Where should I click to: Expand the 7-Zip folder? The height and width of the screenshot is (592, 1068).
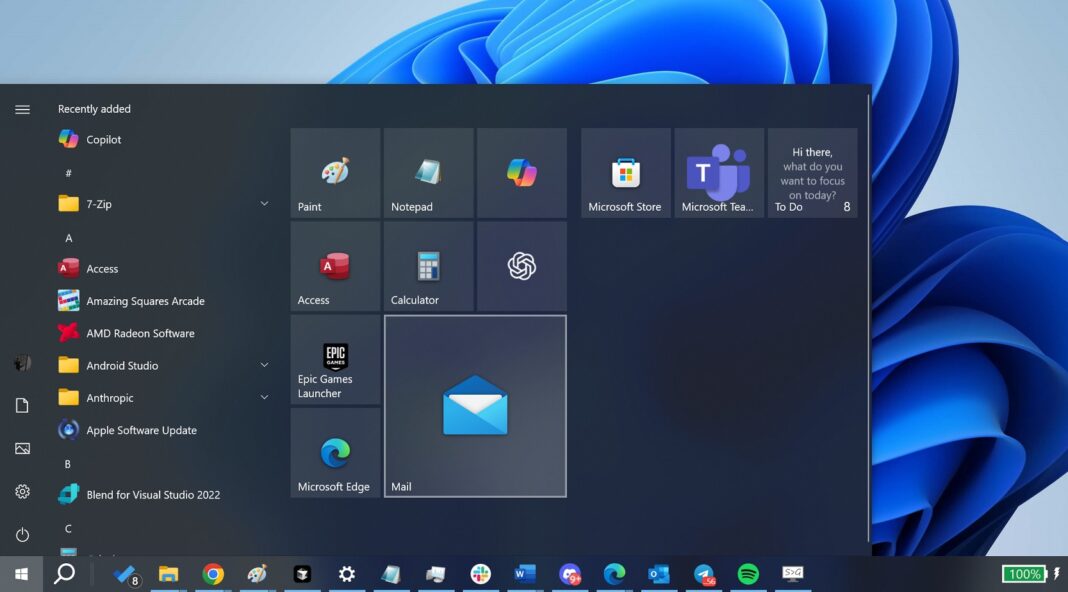(x=264, y=204)
